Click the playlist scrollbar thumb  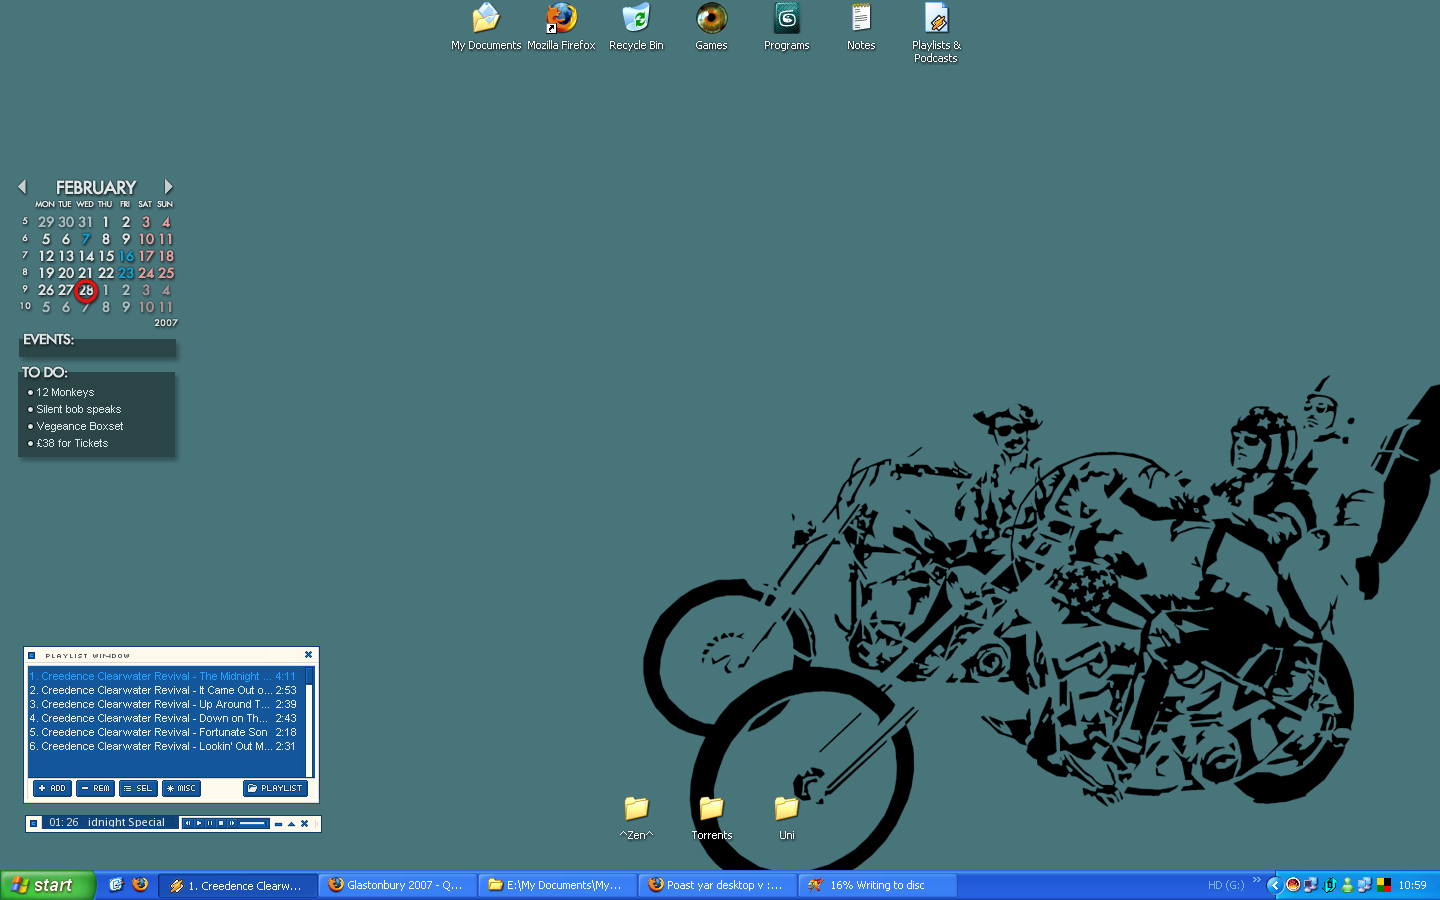[x=310, y=677]
